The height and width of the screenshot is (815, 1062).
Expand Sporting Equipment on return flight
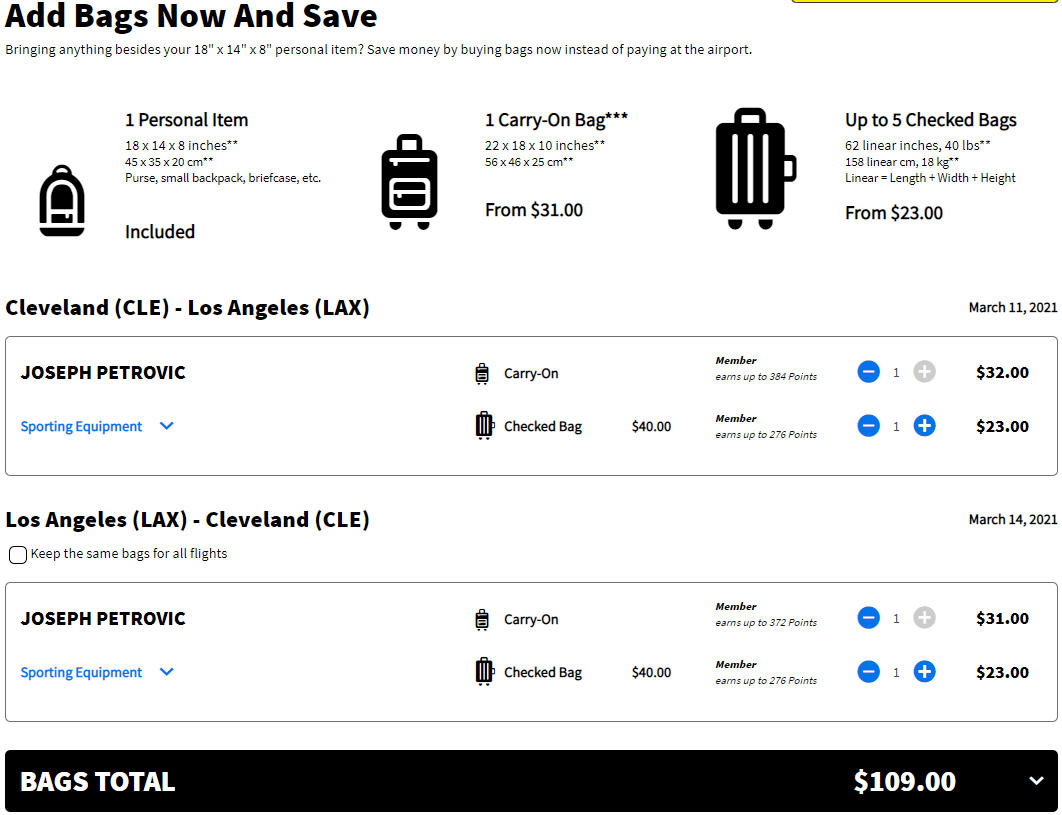98,672
